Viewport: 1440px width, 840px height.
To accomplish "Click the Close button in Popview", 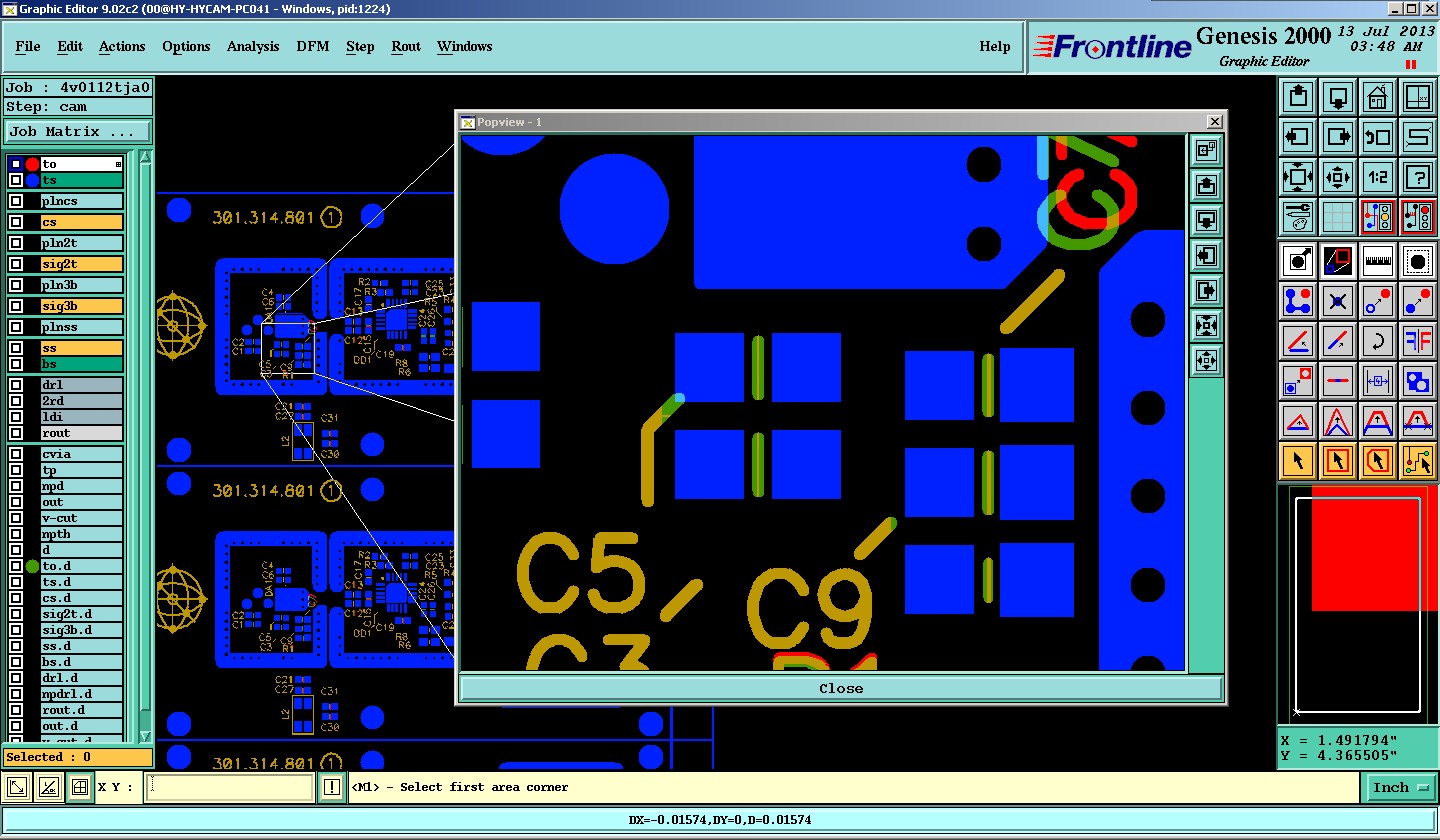I will click(841, 688).
